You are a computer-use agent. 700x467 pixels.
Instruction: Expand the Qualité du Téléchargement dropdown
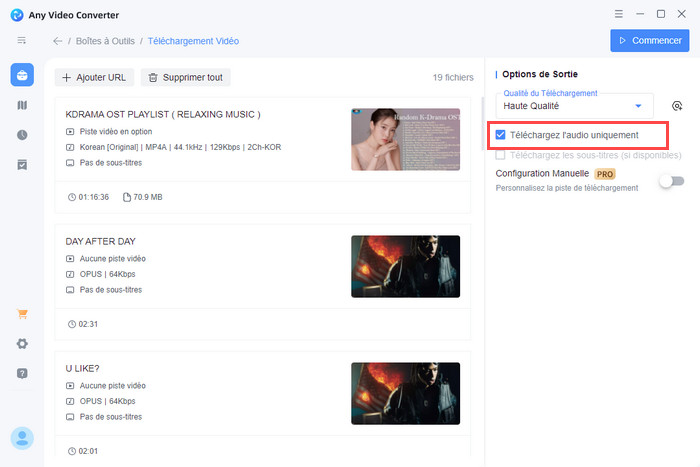(x=638, y=106)
